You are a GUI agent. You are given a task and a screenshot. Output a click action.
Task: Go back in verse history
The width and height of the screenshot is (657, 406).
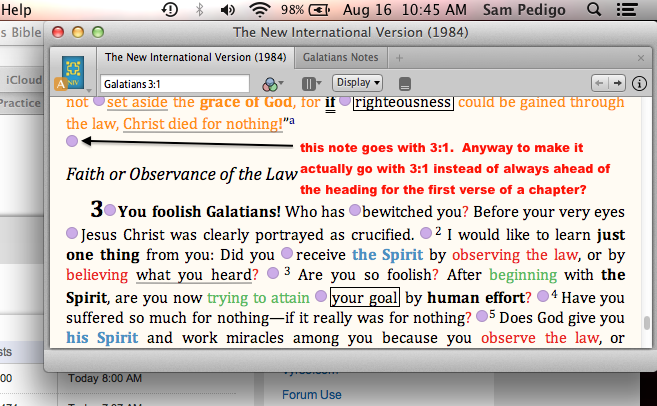pos(600,83)
